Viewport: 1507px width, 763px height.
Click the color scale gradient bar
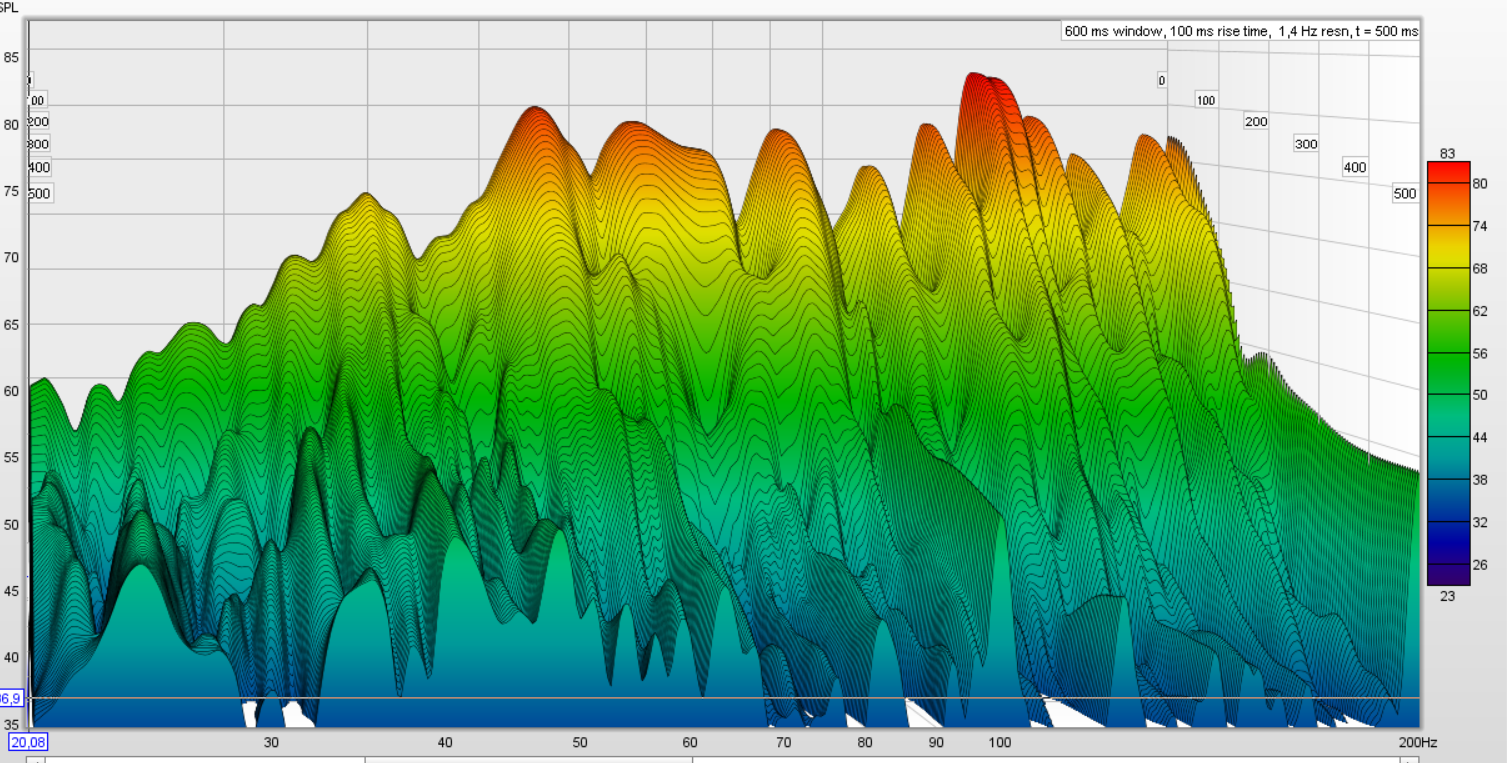1448,373
